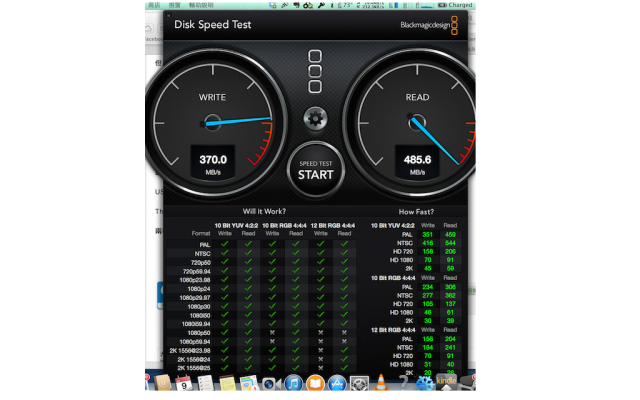
Task: Open System Preferences from the dock
Action: (x=359, y=383)
